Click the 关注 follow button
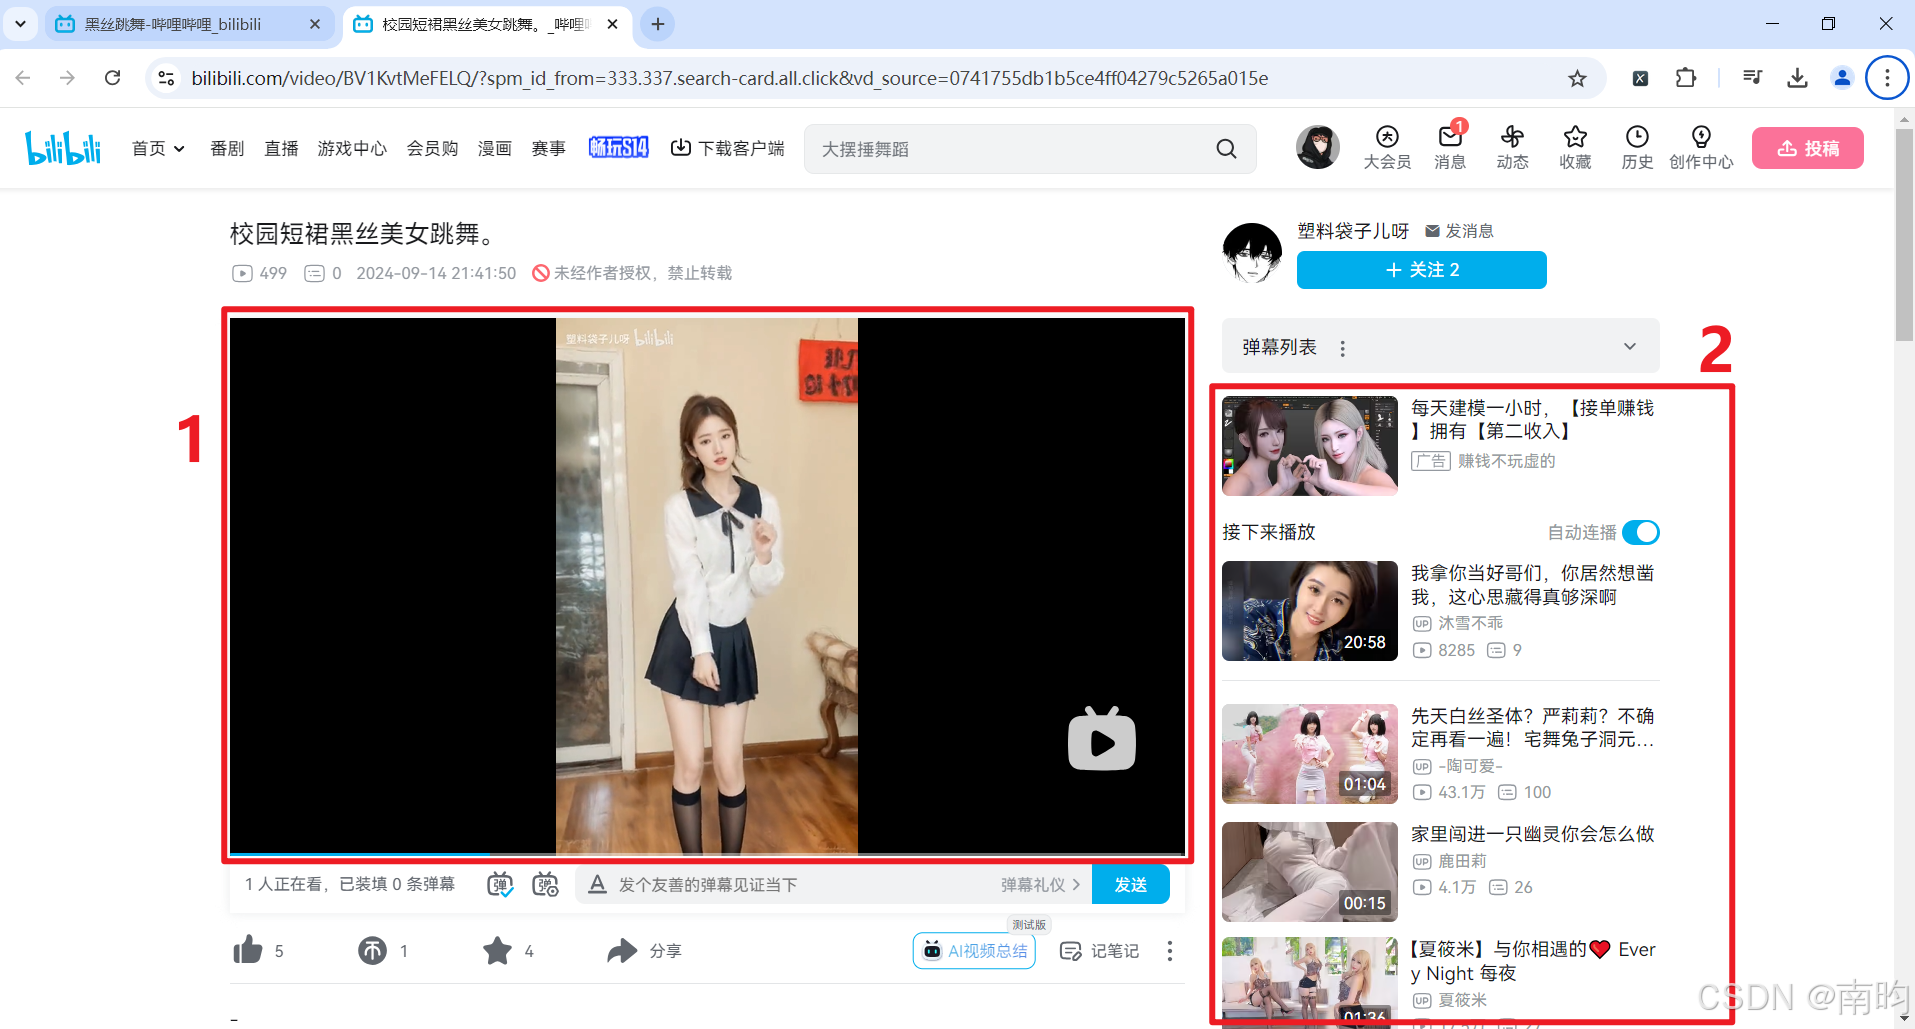Image resolution: width=1915 pixels, height=1029 pixels. point(1421,270)
